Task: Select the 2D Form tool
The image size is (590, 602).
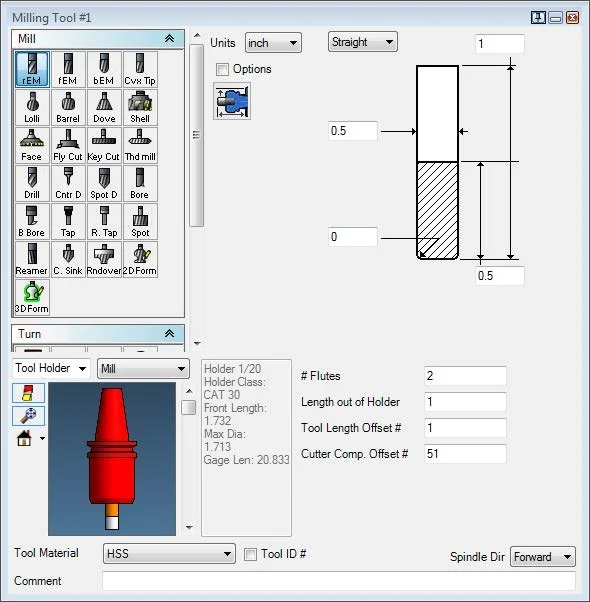Action: 140,260
